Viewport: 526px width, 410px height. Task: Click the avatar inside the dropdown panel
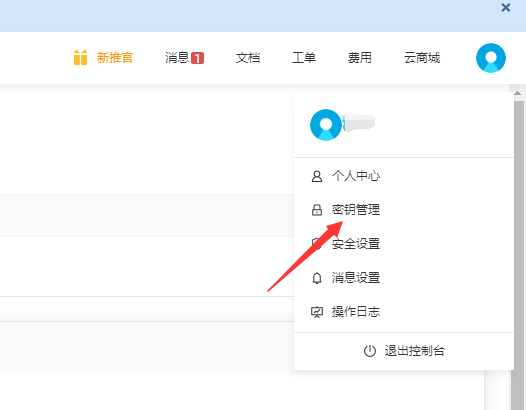pyautogui.click(x=326, y=124)
